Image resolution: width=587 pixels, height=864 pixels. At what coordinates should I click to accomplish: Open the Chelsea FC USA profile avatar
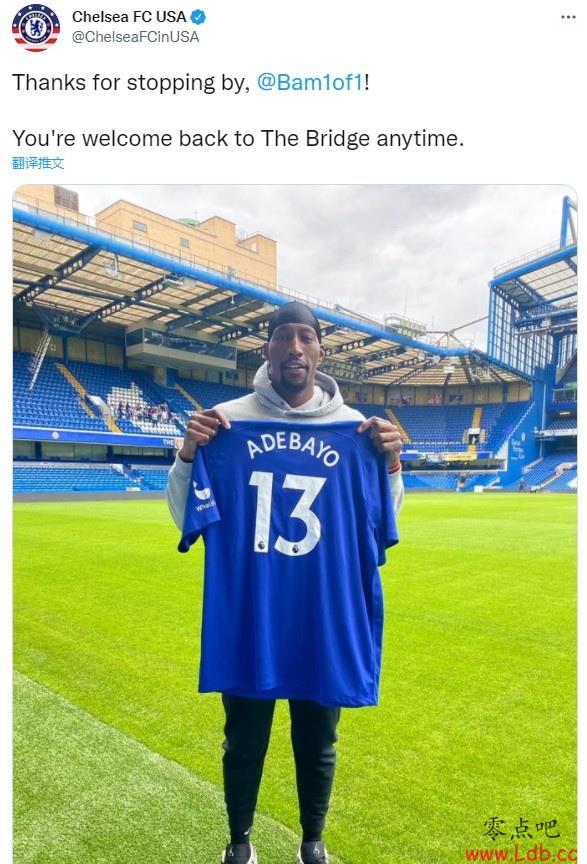(36, 26)
